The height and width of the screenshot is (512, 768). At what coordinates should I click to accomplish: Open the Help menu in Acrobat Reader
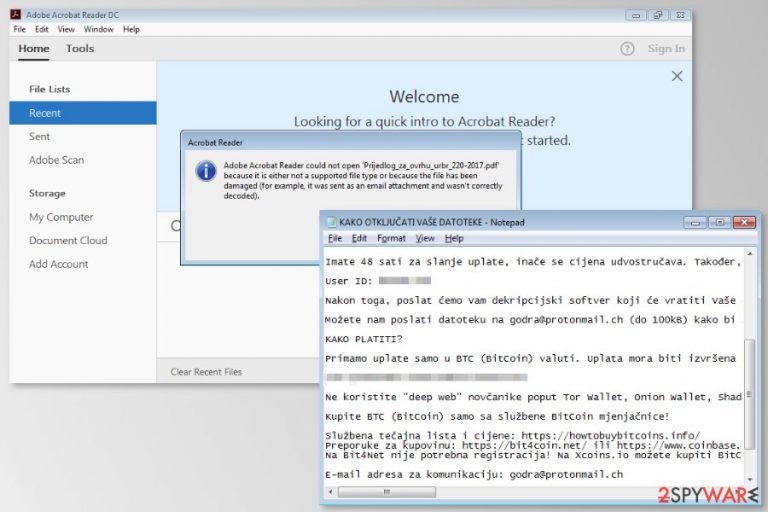(131, 29)
